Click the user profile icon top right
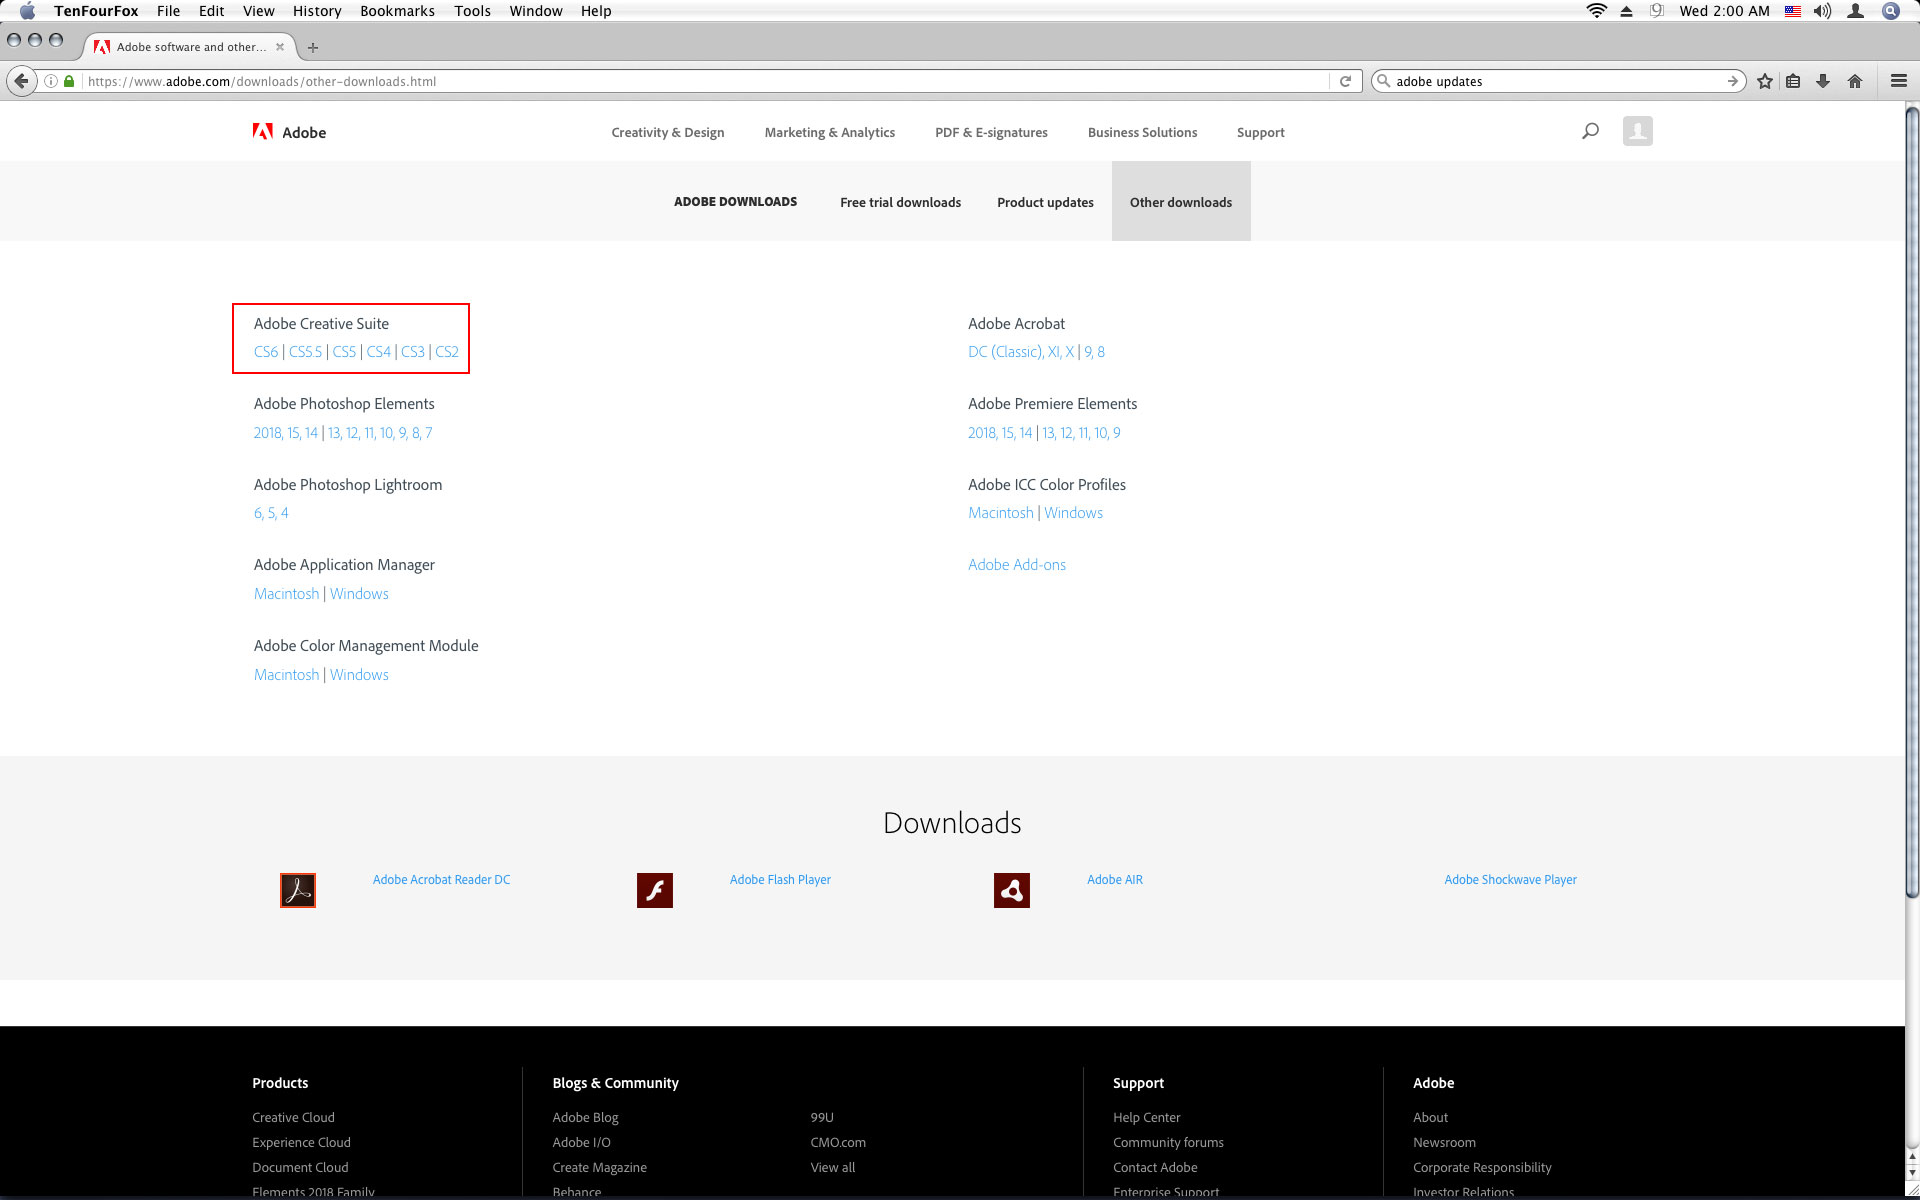This screenshot has height=1200, width=1920. [1635, 130]
